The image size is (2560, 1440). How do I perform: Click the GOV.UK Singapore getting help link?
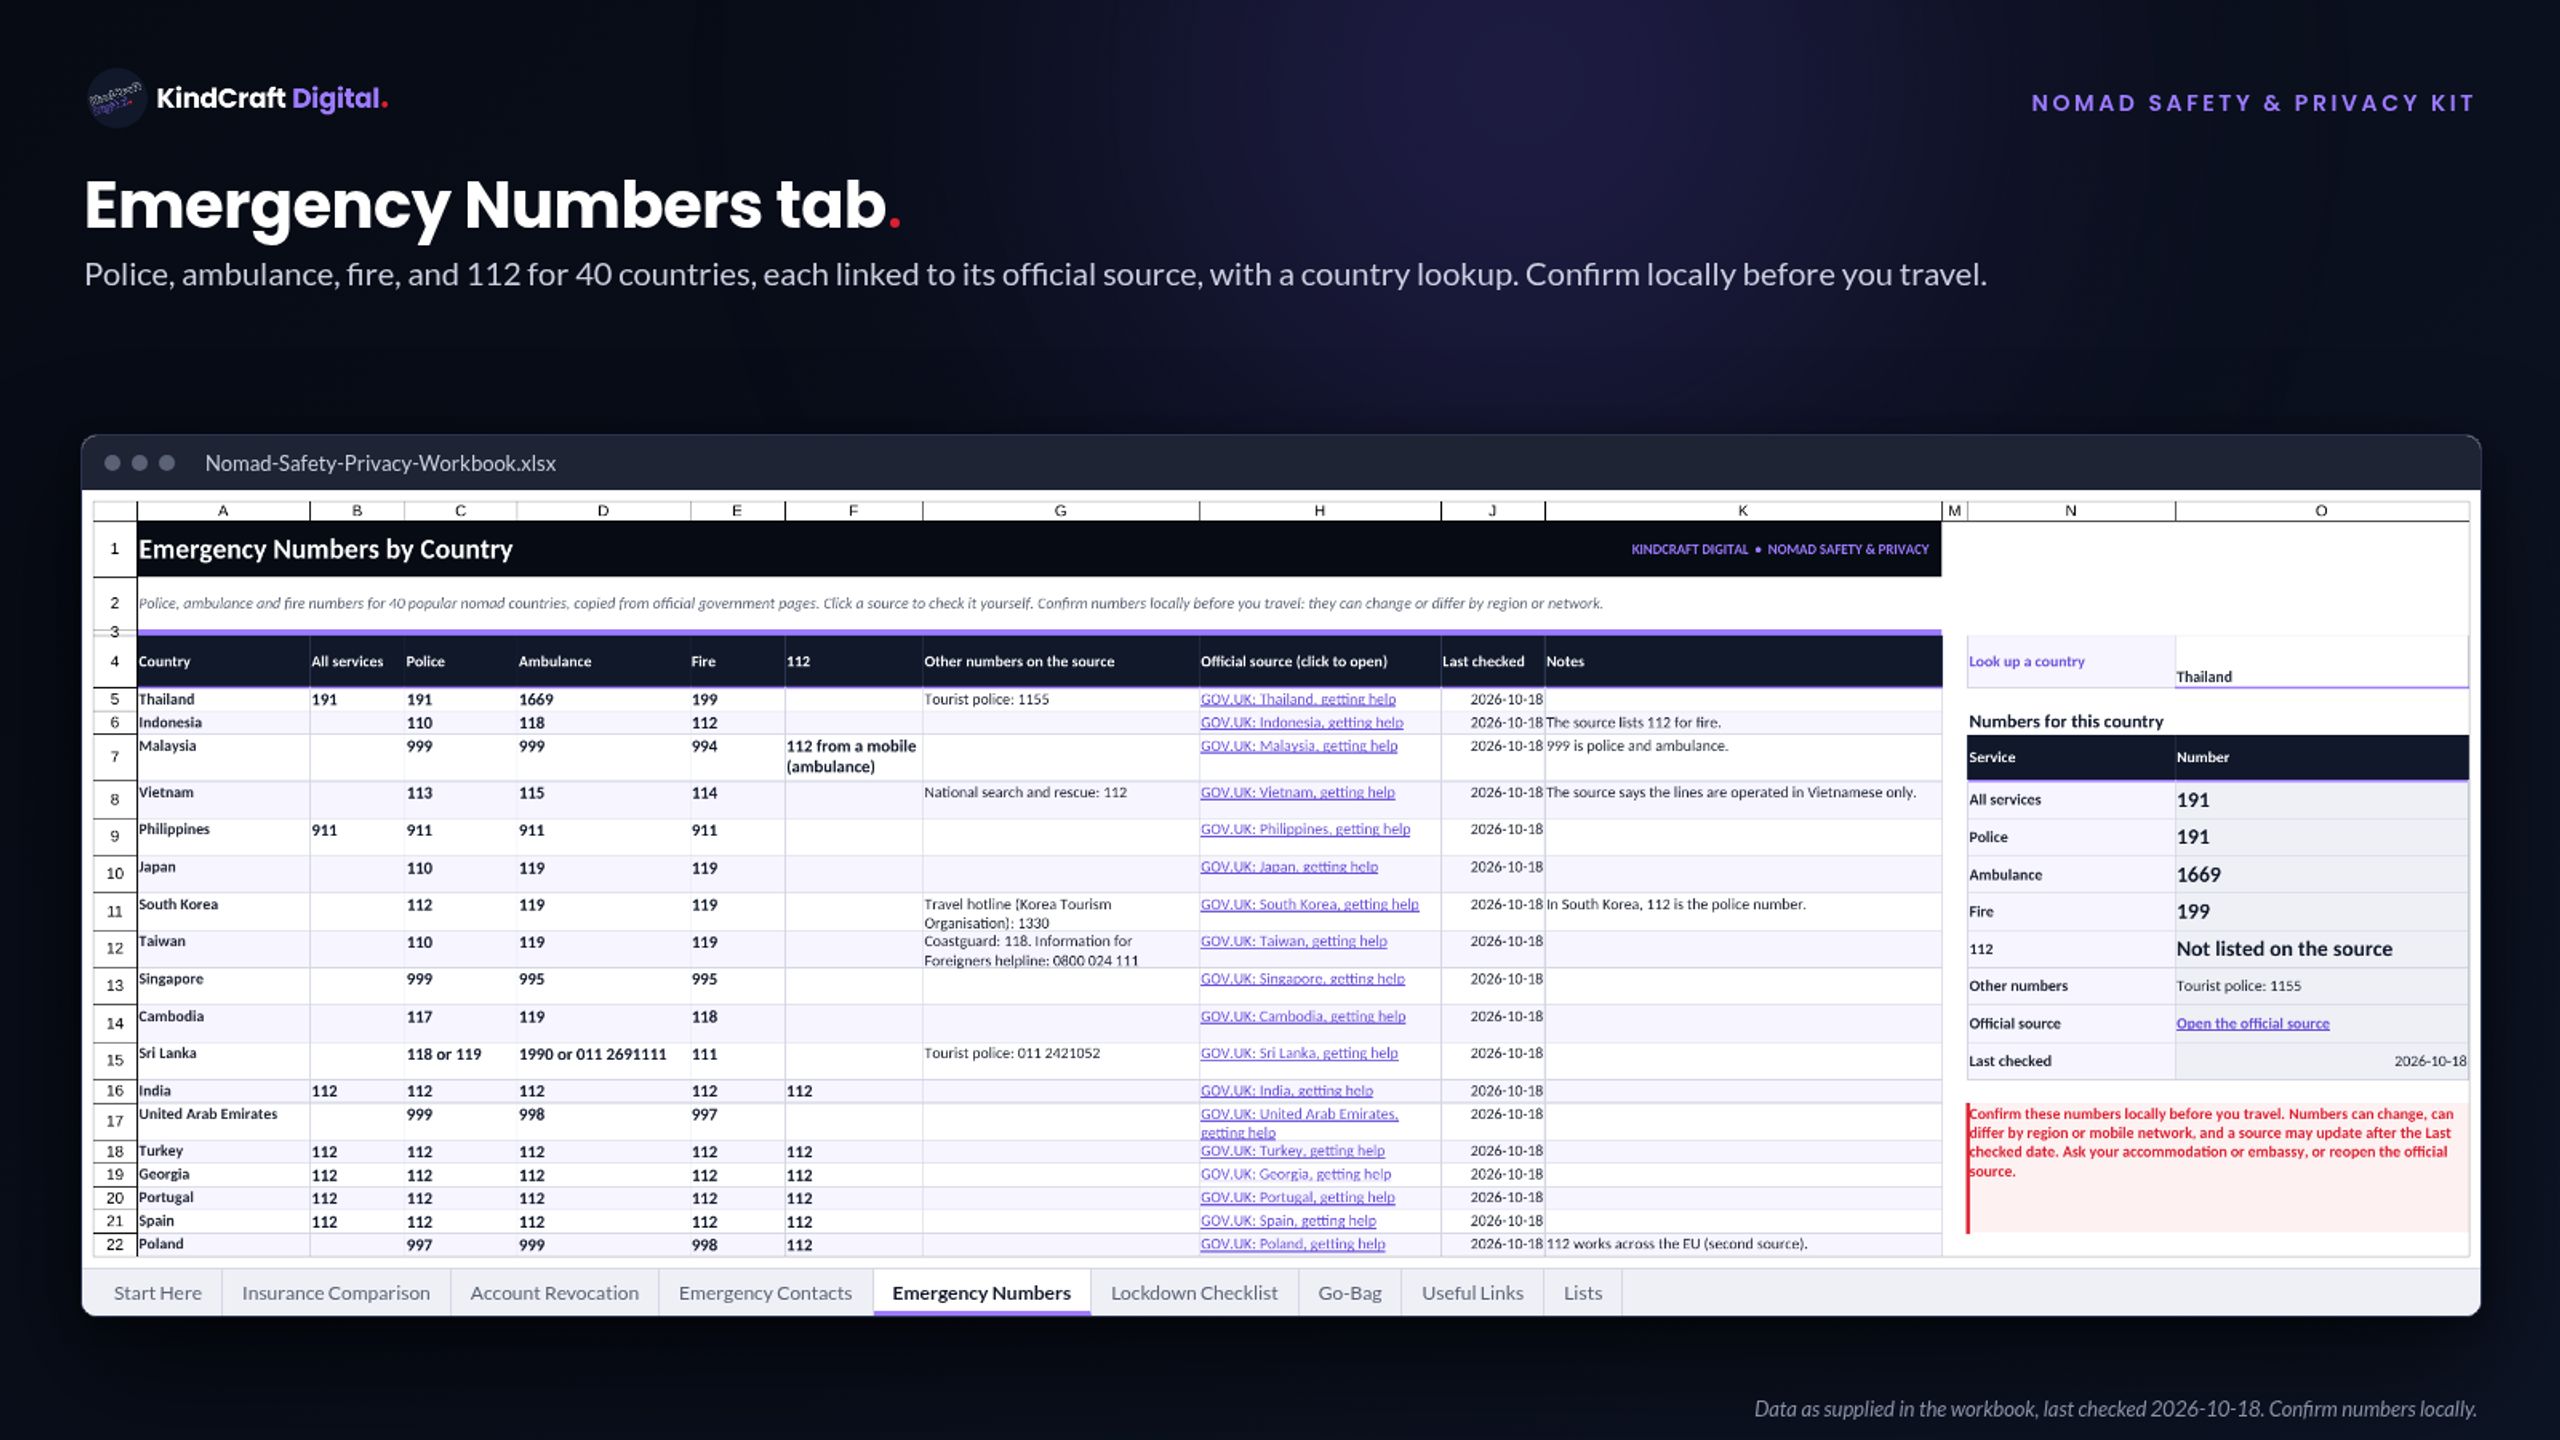(1302, 978)
